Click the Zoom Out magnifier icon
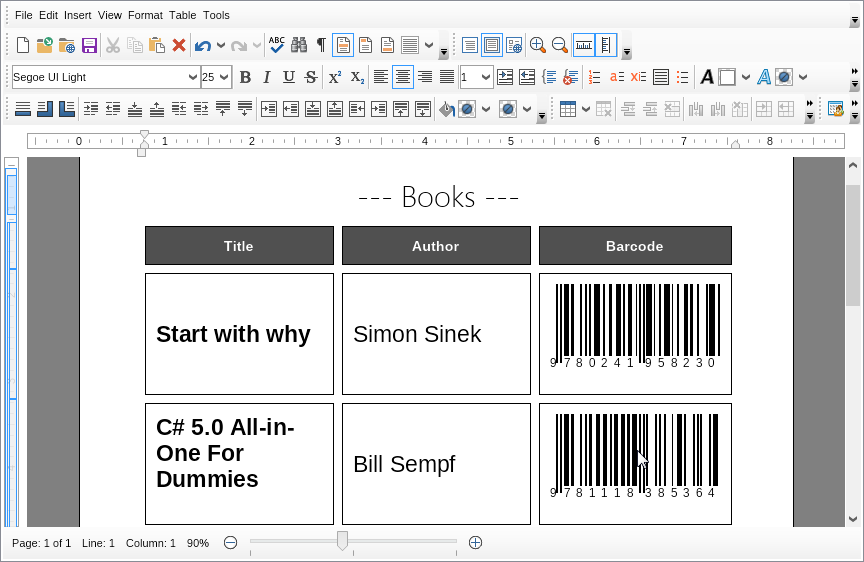 [x=559, y=45]
